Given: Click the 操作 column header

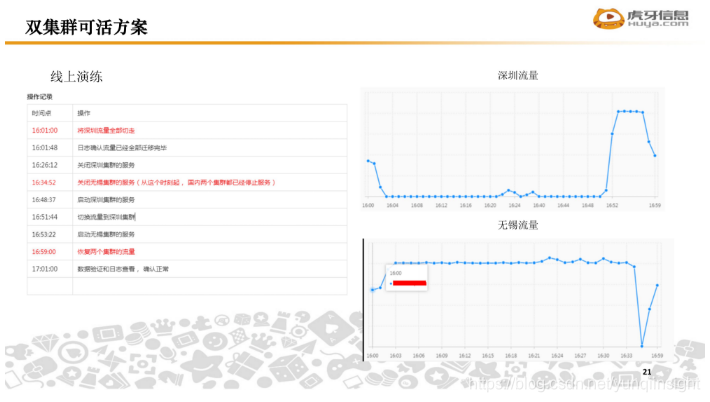Looking at the screenshot, I should click(x=84, y=113).
